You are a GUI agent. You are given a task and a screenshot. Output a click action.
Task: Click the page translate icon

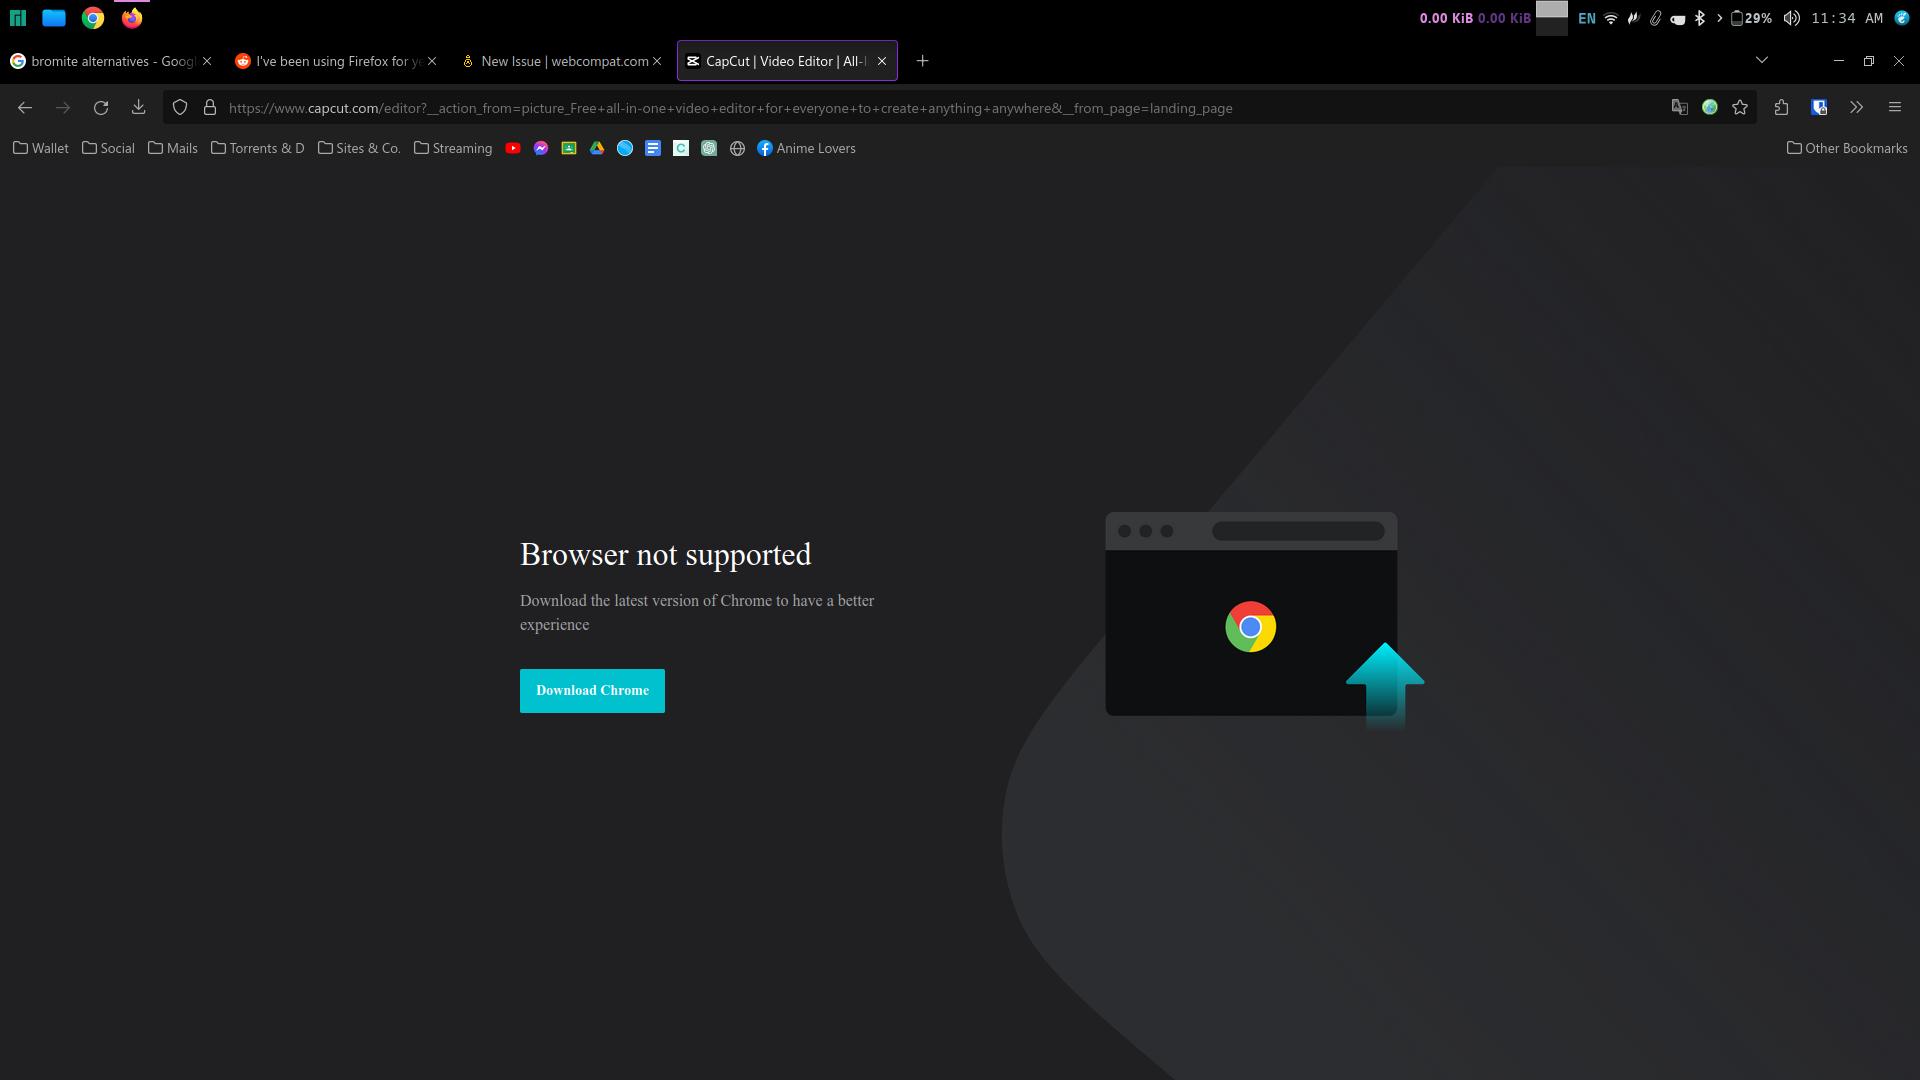tap(1680, 107)
